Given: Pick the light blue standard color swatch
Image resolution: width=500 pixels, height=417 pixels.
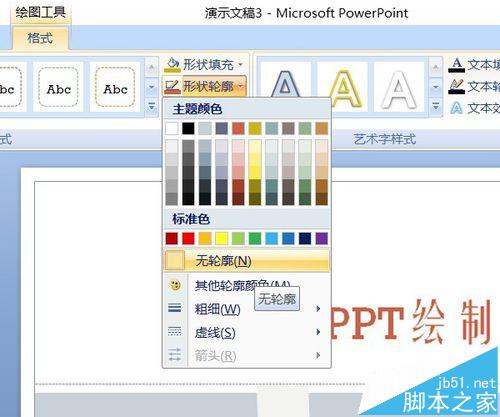Looking at the screenshot, I should point(272,239).
